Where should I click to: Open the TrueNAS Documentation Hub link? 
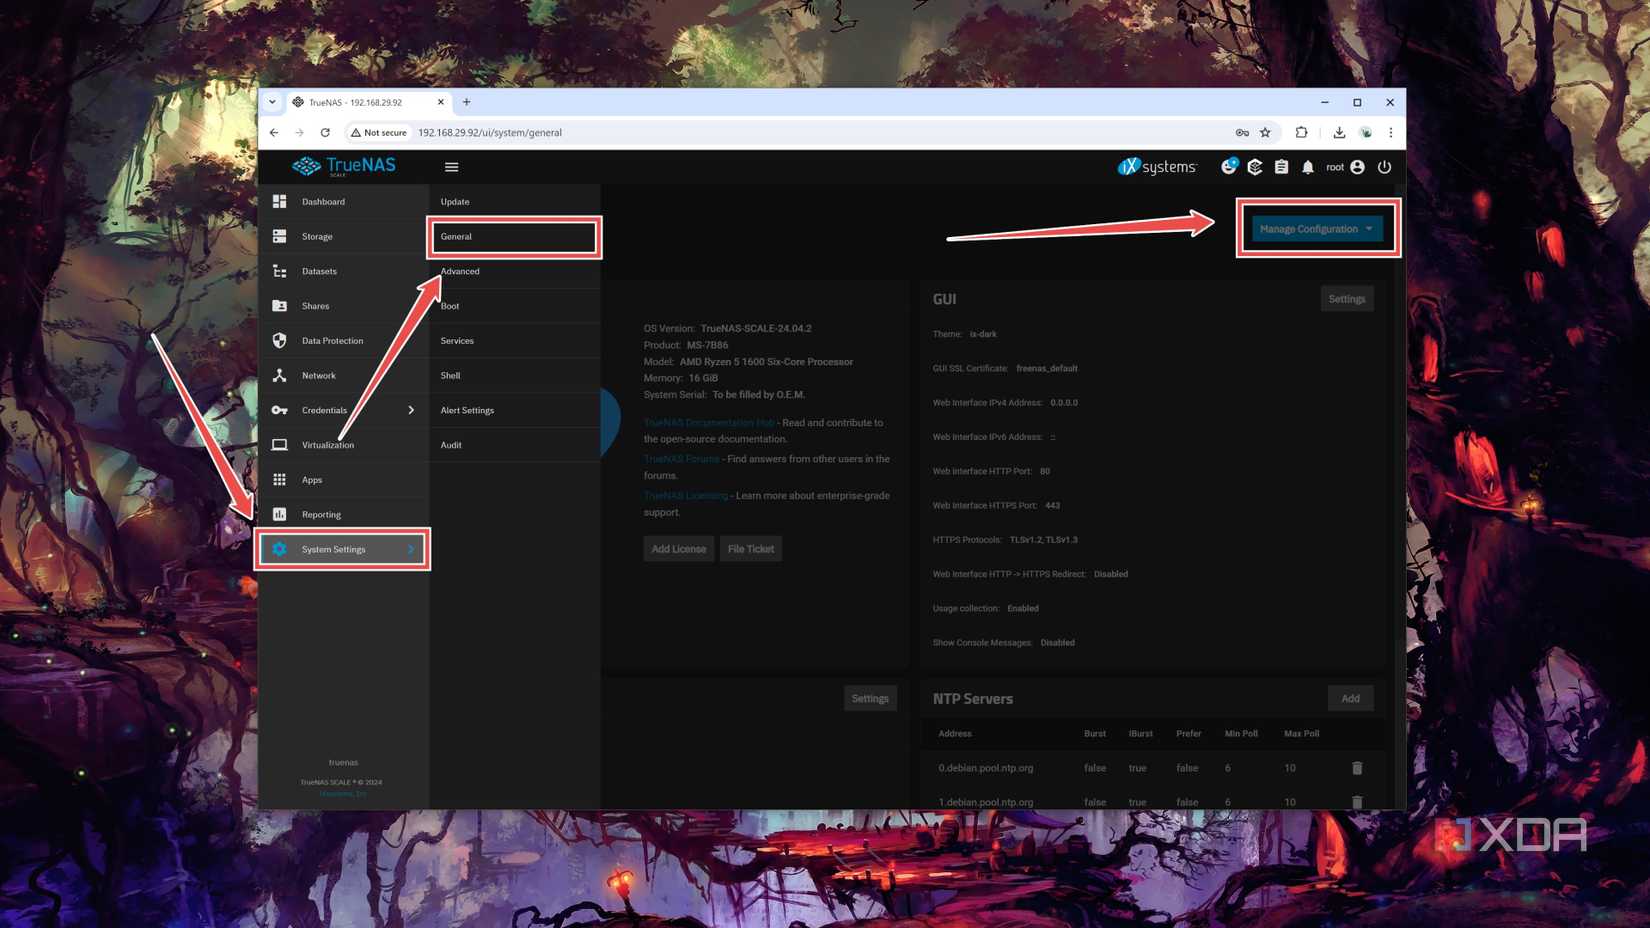click(709, 423)
